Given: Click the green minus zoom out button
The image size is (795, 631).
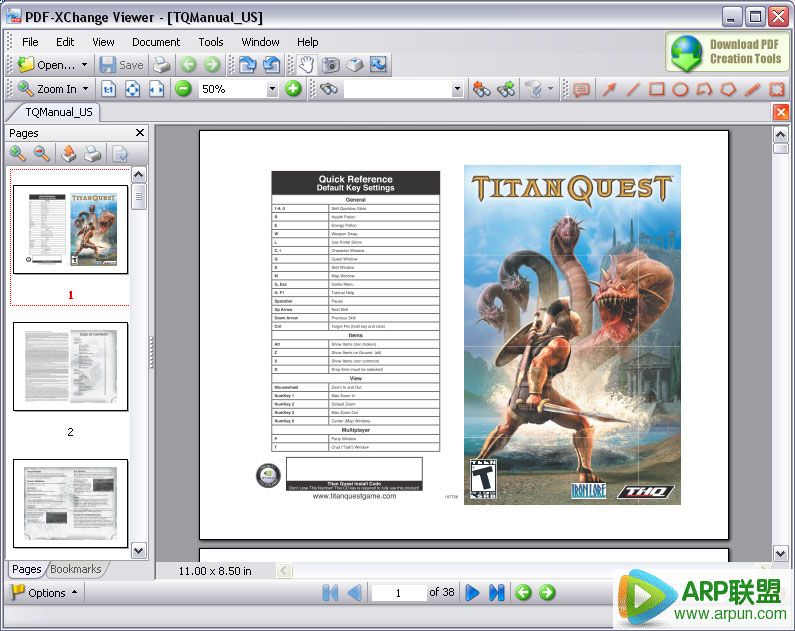Looking at the screenshot, I should coord(183,89).
